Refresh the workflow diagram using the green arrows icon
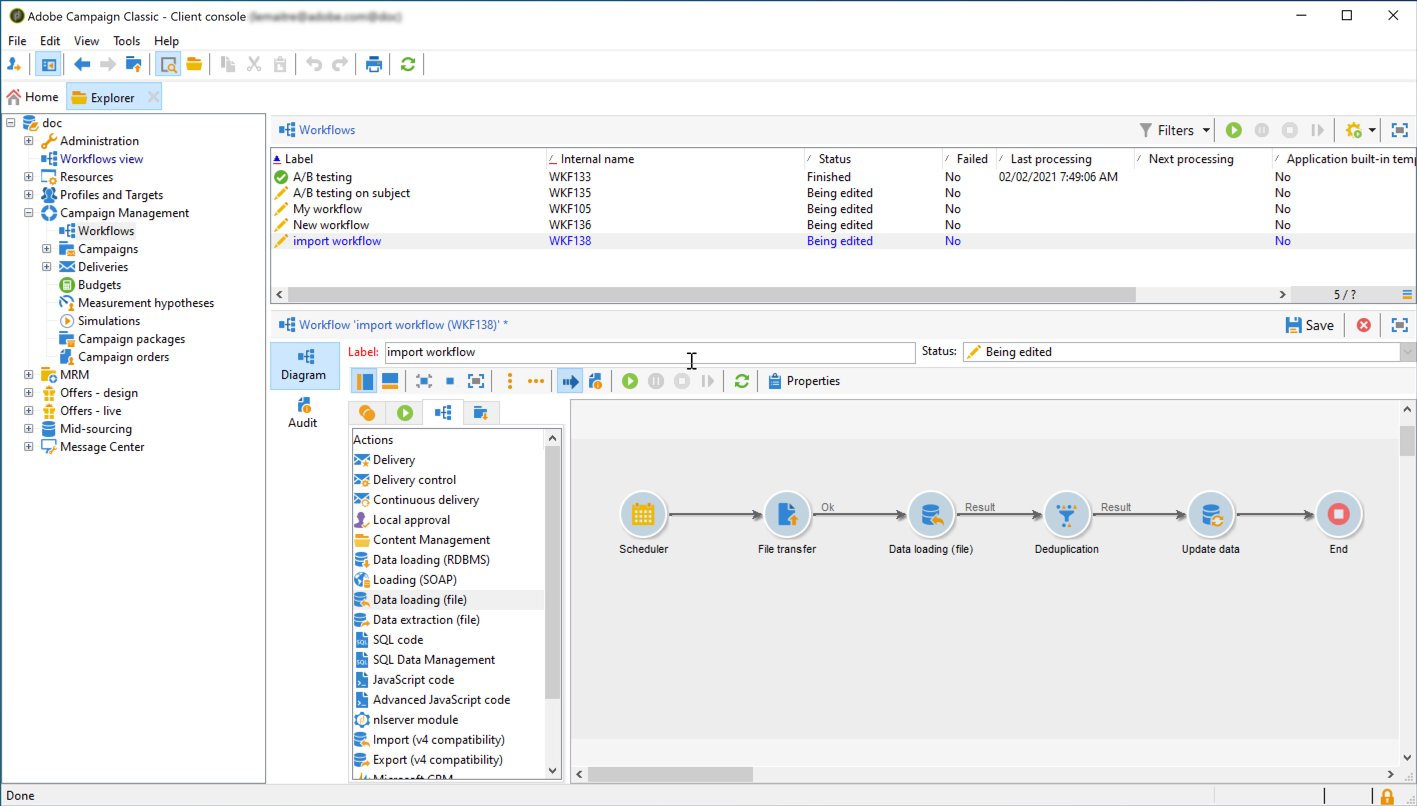The height and width of the screenshot is (806, 1417). [741, 381]
